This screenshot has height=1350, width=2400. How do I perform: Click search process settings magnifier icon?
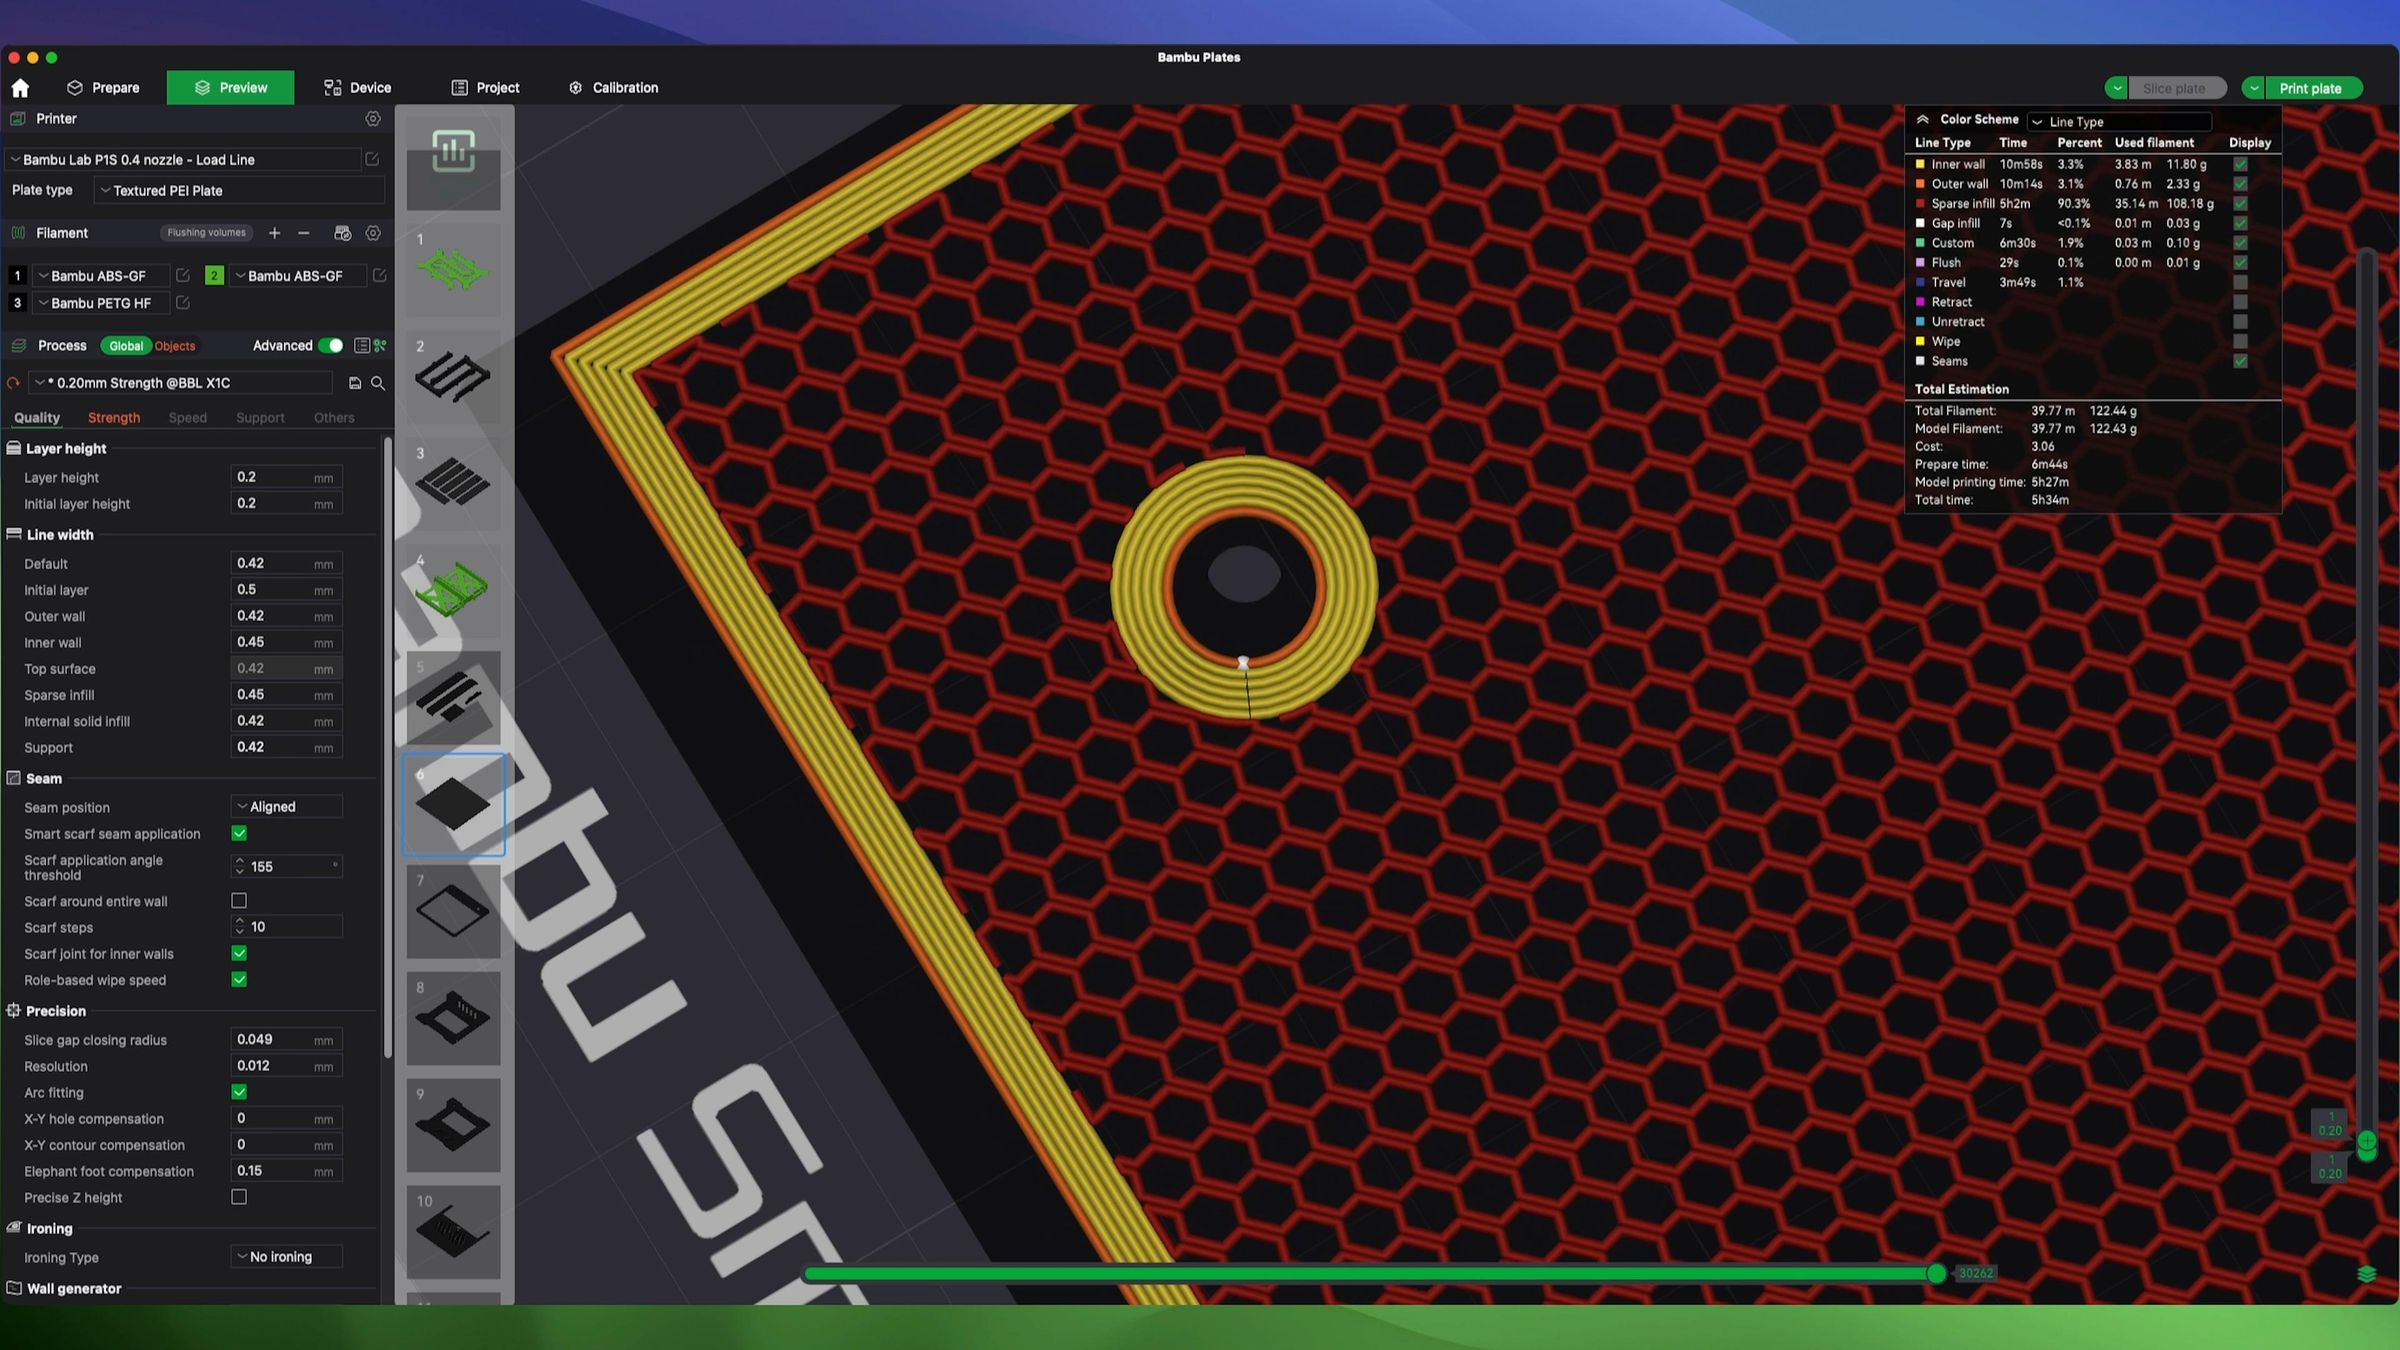click(378, 383)
